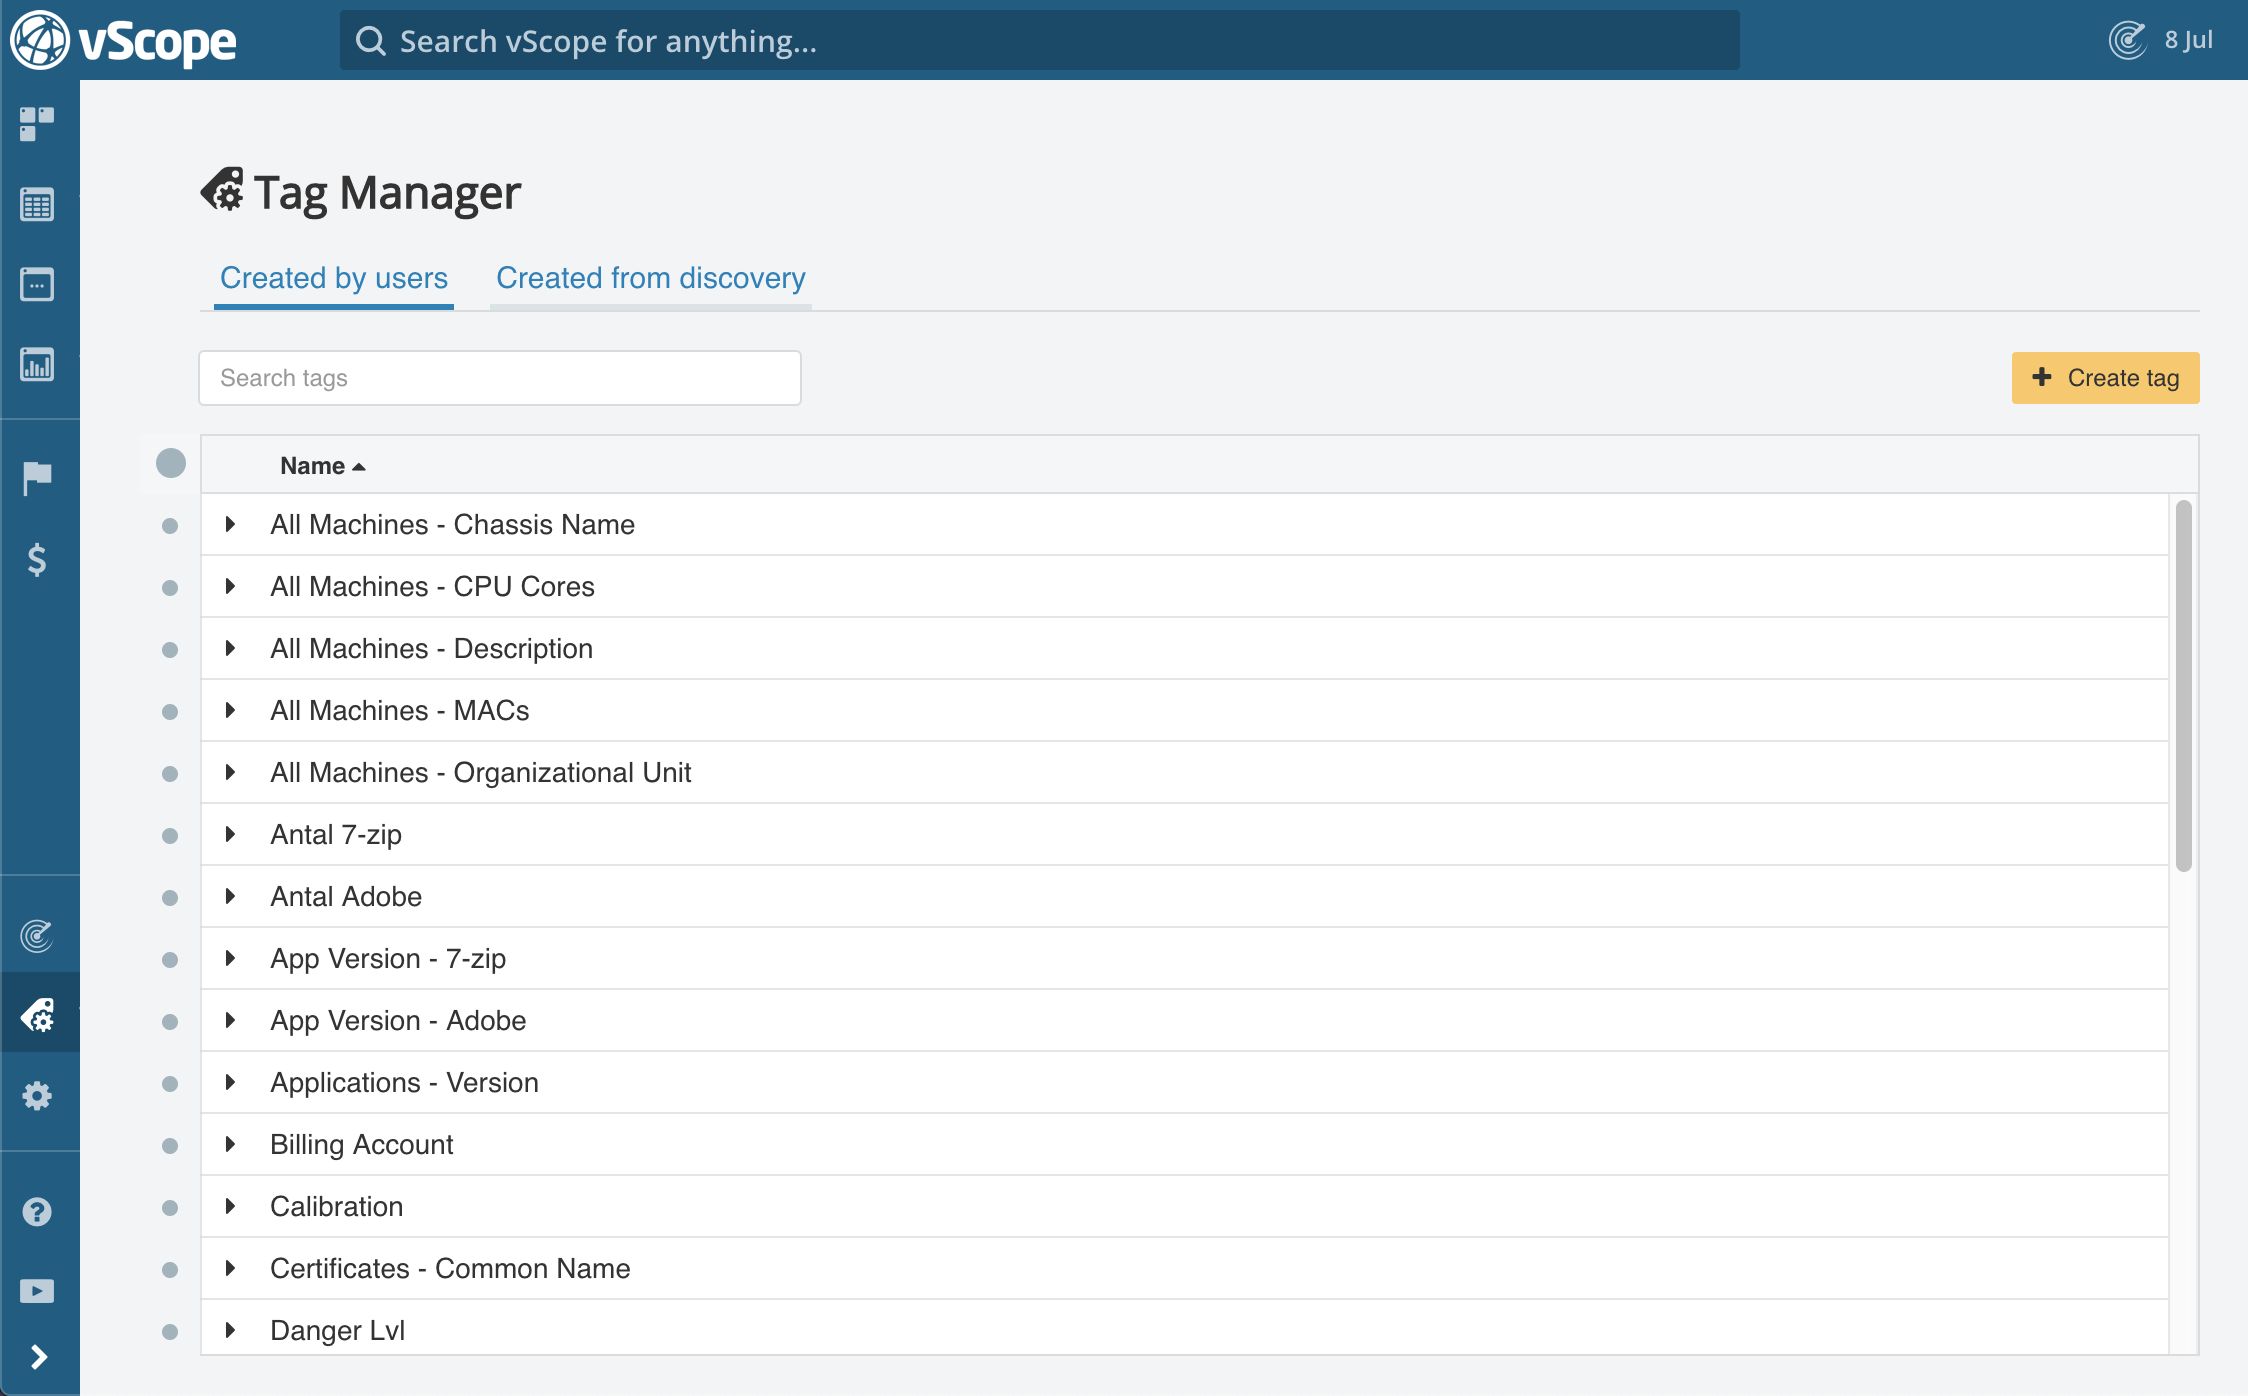Image resolution: width=2248 pixels, height=1396 pixels.
Task: Select the circle for Billing Account row
Action: (x=170, y=1146)
